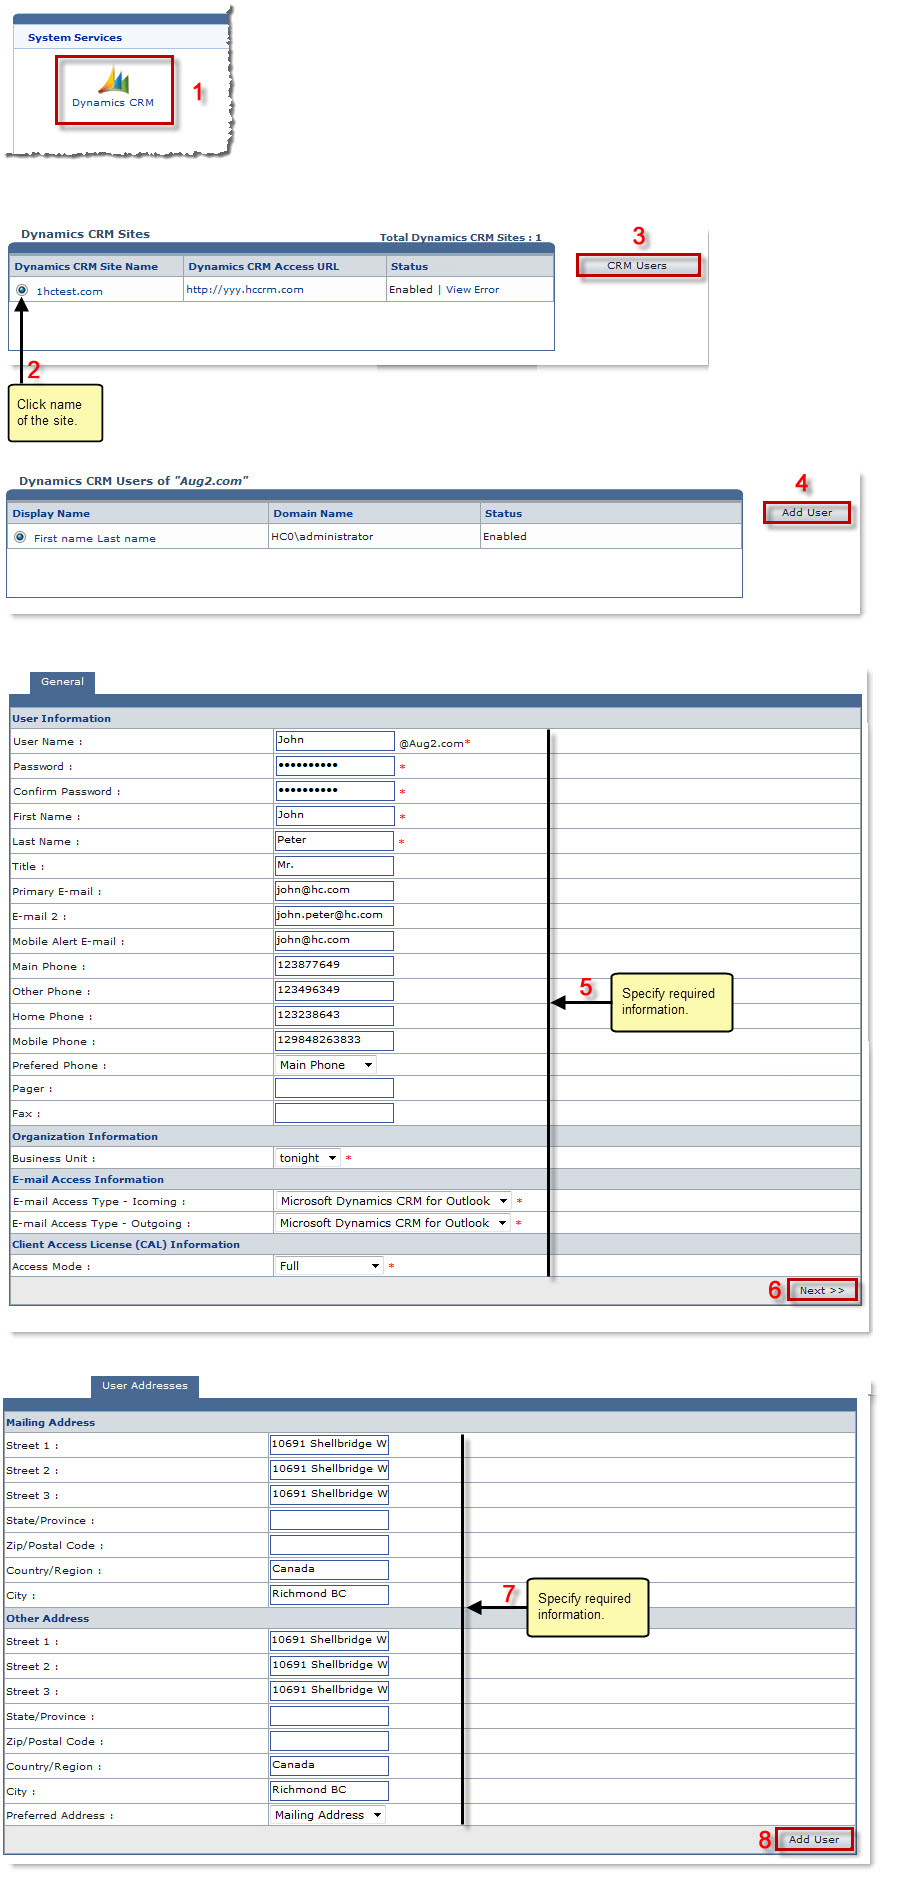Click the Last Name input field
Viewport: 905px width, 1881px height.
coord(334,841)
